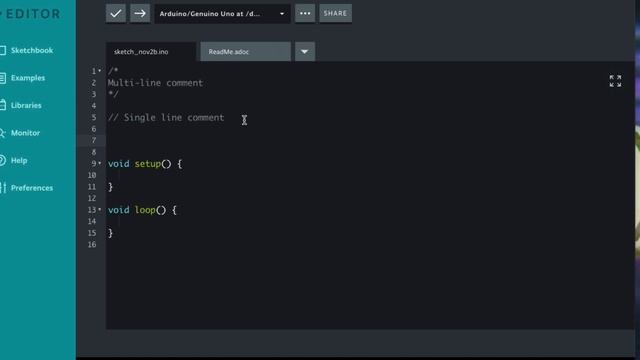The width and height of the screenshot is (640, 360).
Task: Click the EDITOR logo title
Action: tap(33, 14)
